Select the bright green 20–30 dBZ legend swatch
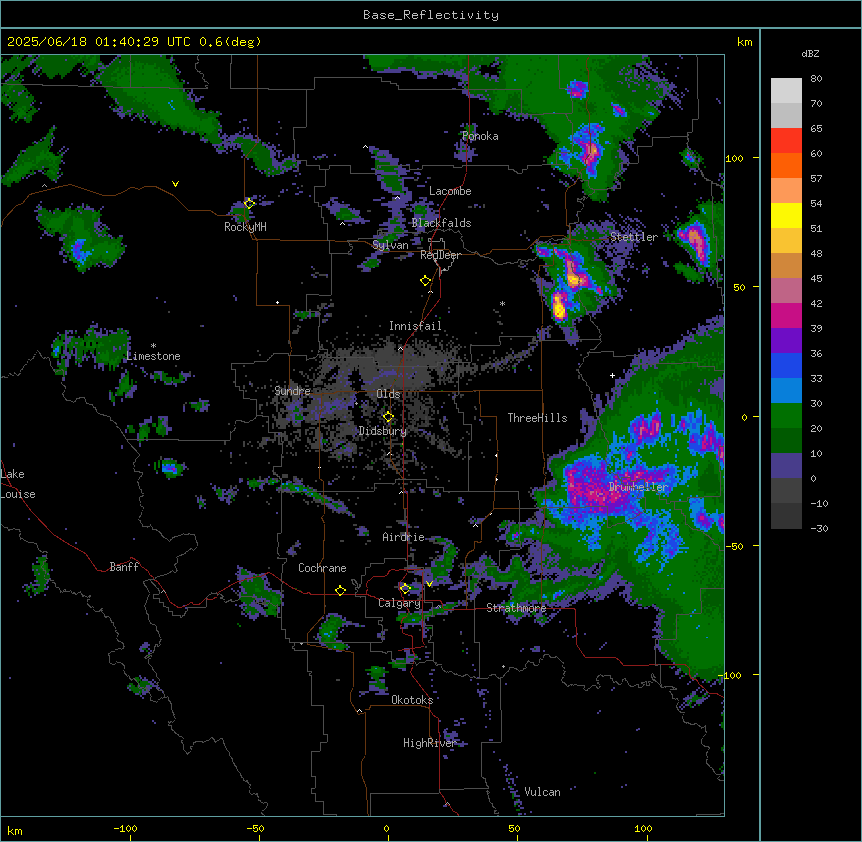The height and width of the screenshot is (842, 862). [786, 416]
